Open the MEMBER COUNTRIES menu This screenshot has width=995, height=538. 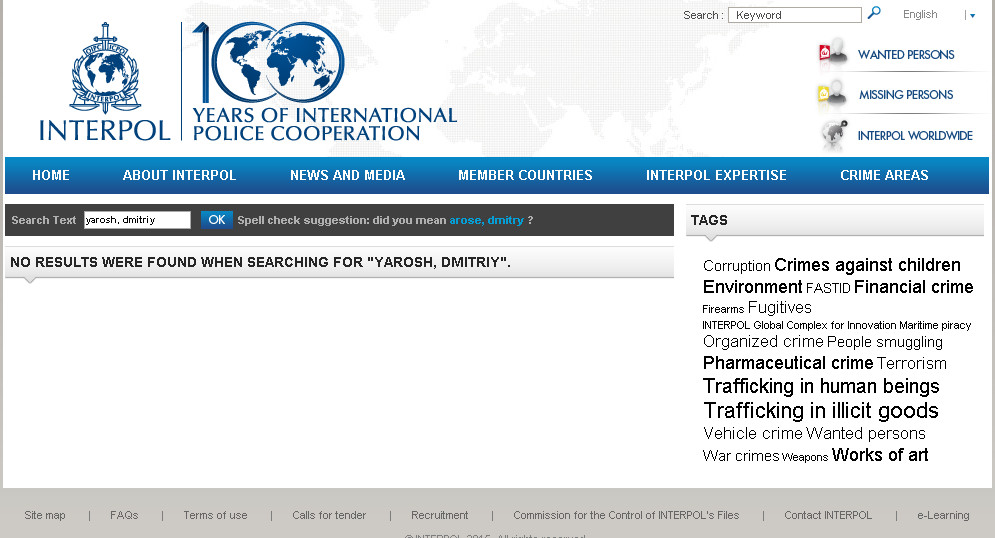(525, 175)
